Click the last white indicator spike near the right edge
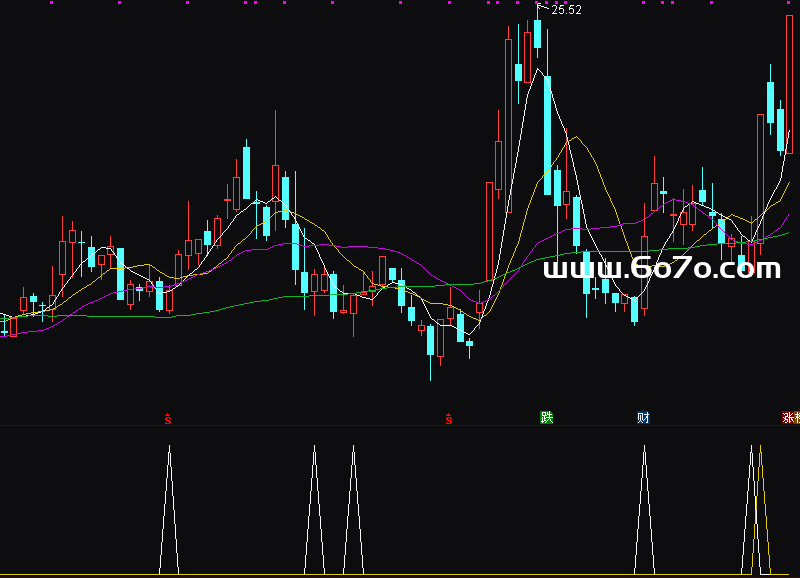800x578 pixels. pyautogui.click(x=750, y=510)
